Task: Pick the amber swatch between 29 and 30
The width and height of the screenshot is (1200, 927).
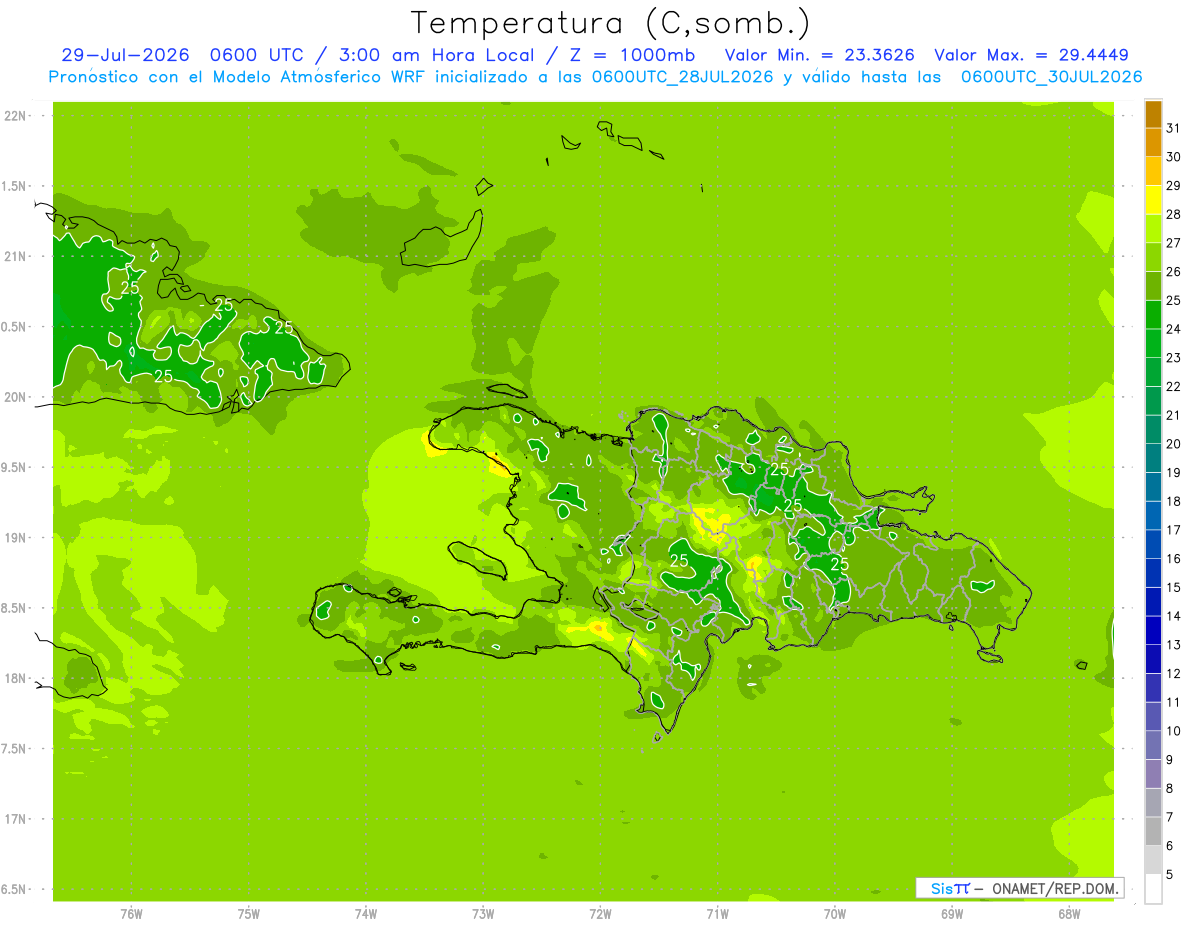Action: tap(1153, 172)
